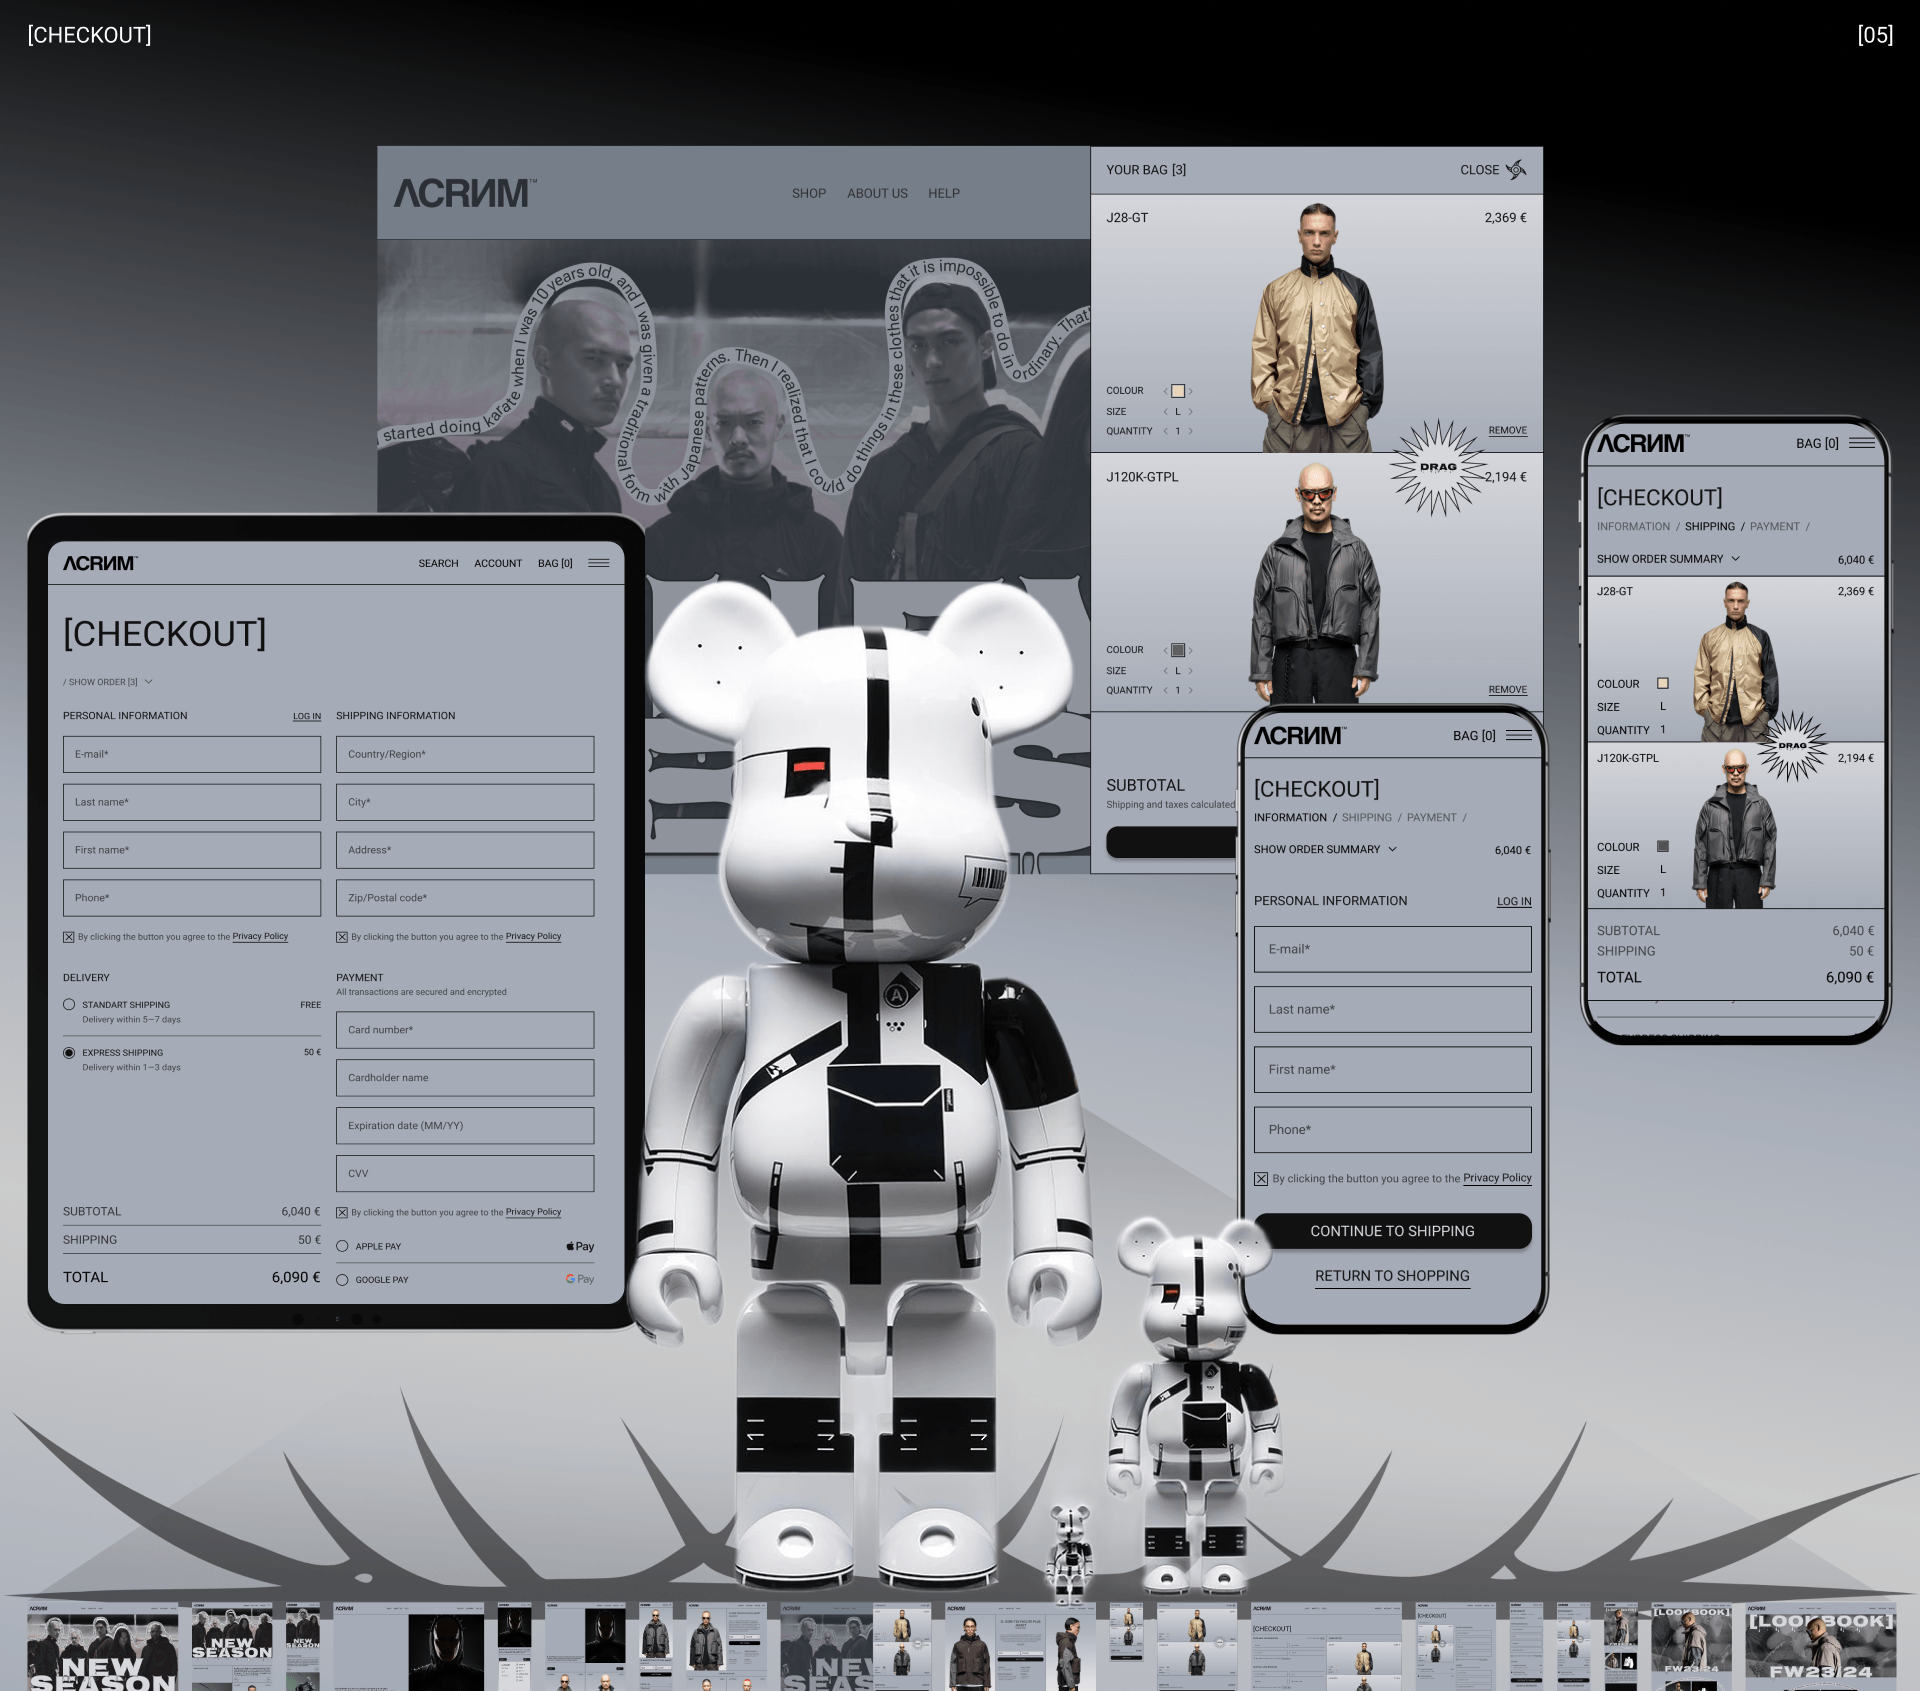Toggle Privacy Policy checkbox under personal information
The width and height of the screenshot is (1920, 1691).
point(69,937)
